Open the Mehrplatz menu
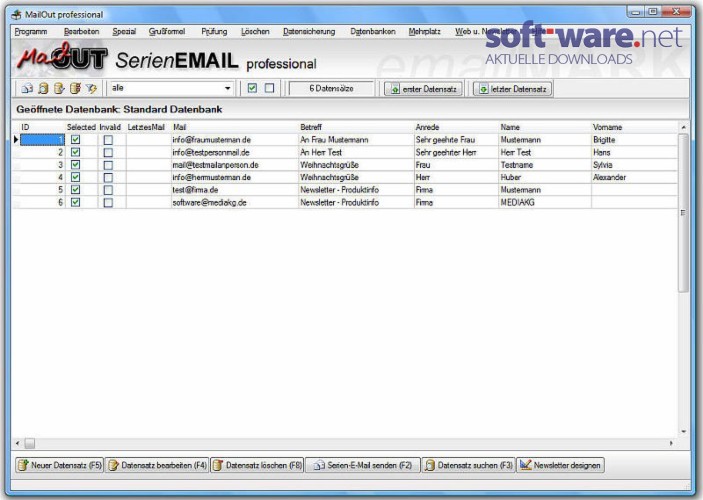This screenshot has height=500, width=703. [x=424, y=31]
